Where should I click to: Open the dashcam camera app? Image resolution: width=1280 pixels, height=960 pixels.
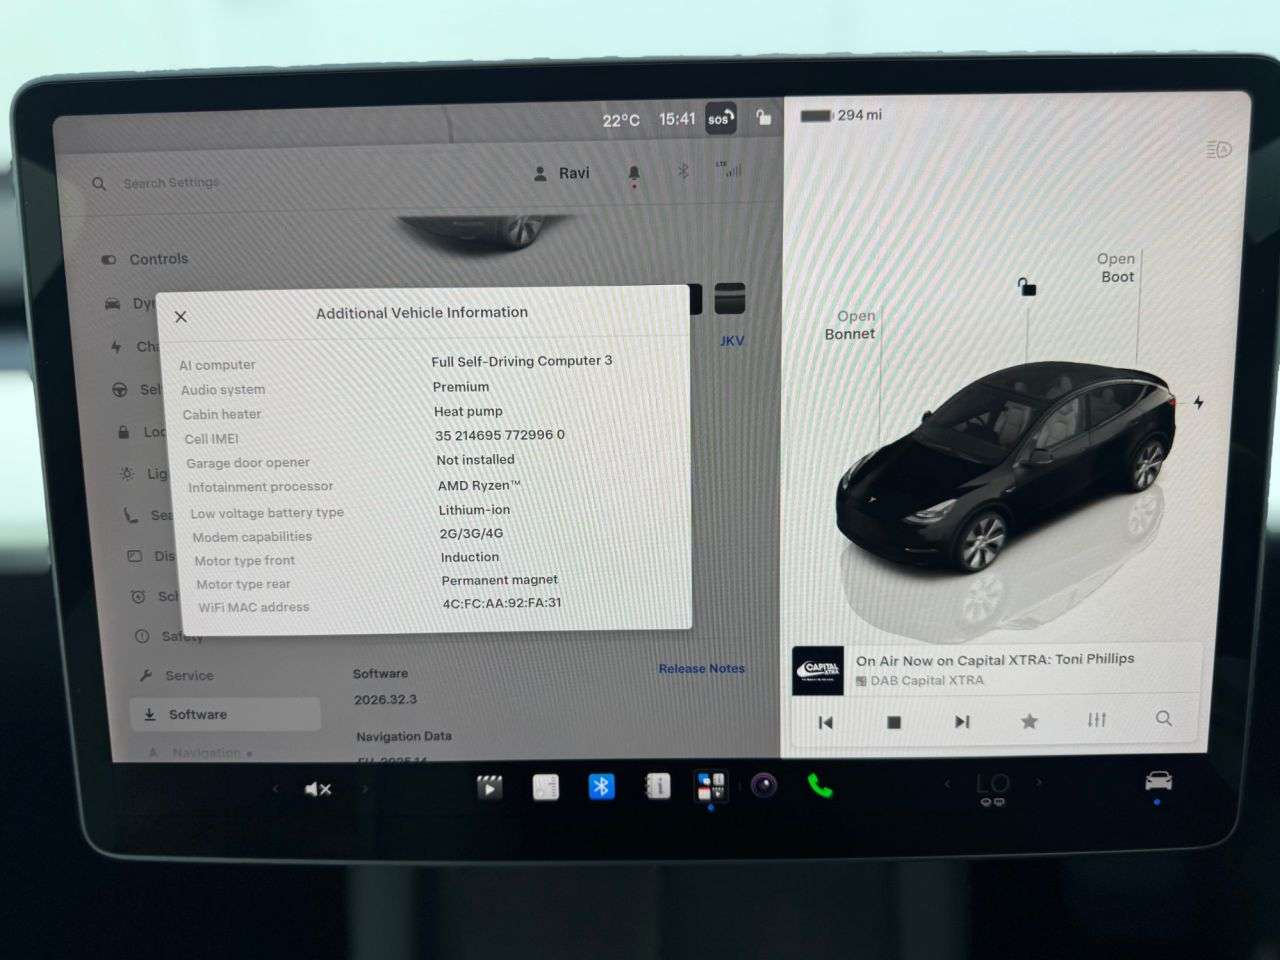tap(764, 786)
